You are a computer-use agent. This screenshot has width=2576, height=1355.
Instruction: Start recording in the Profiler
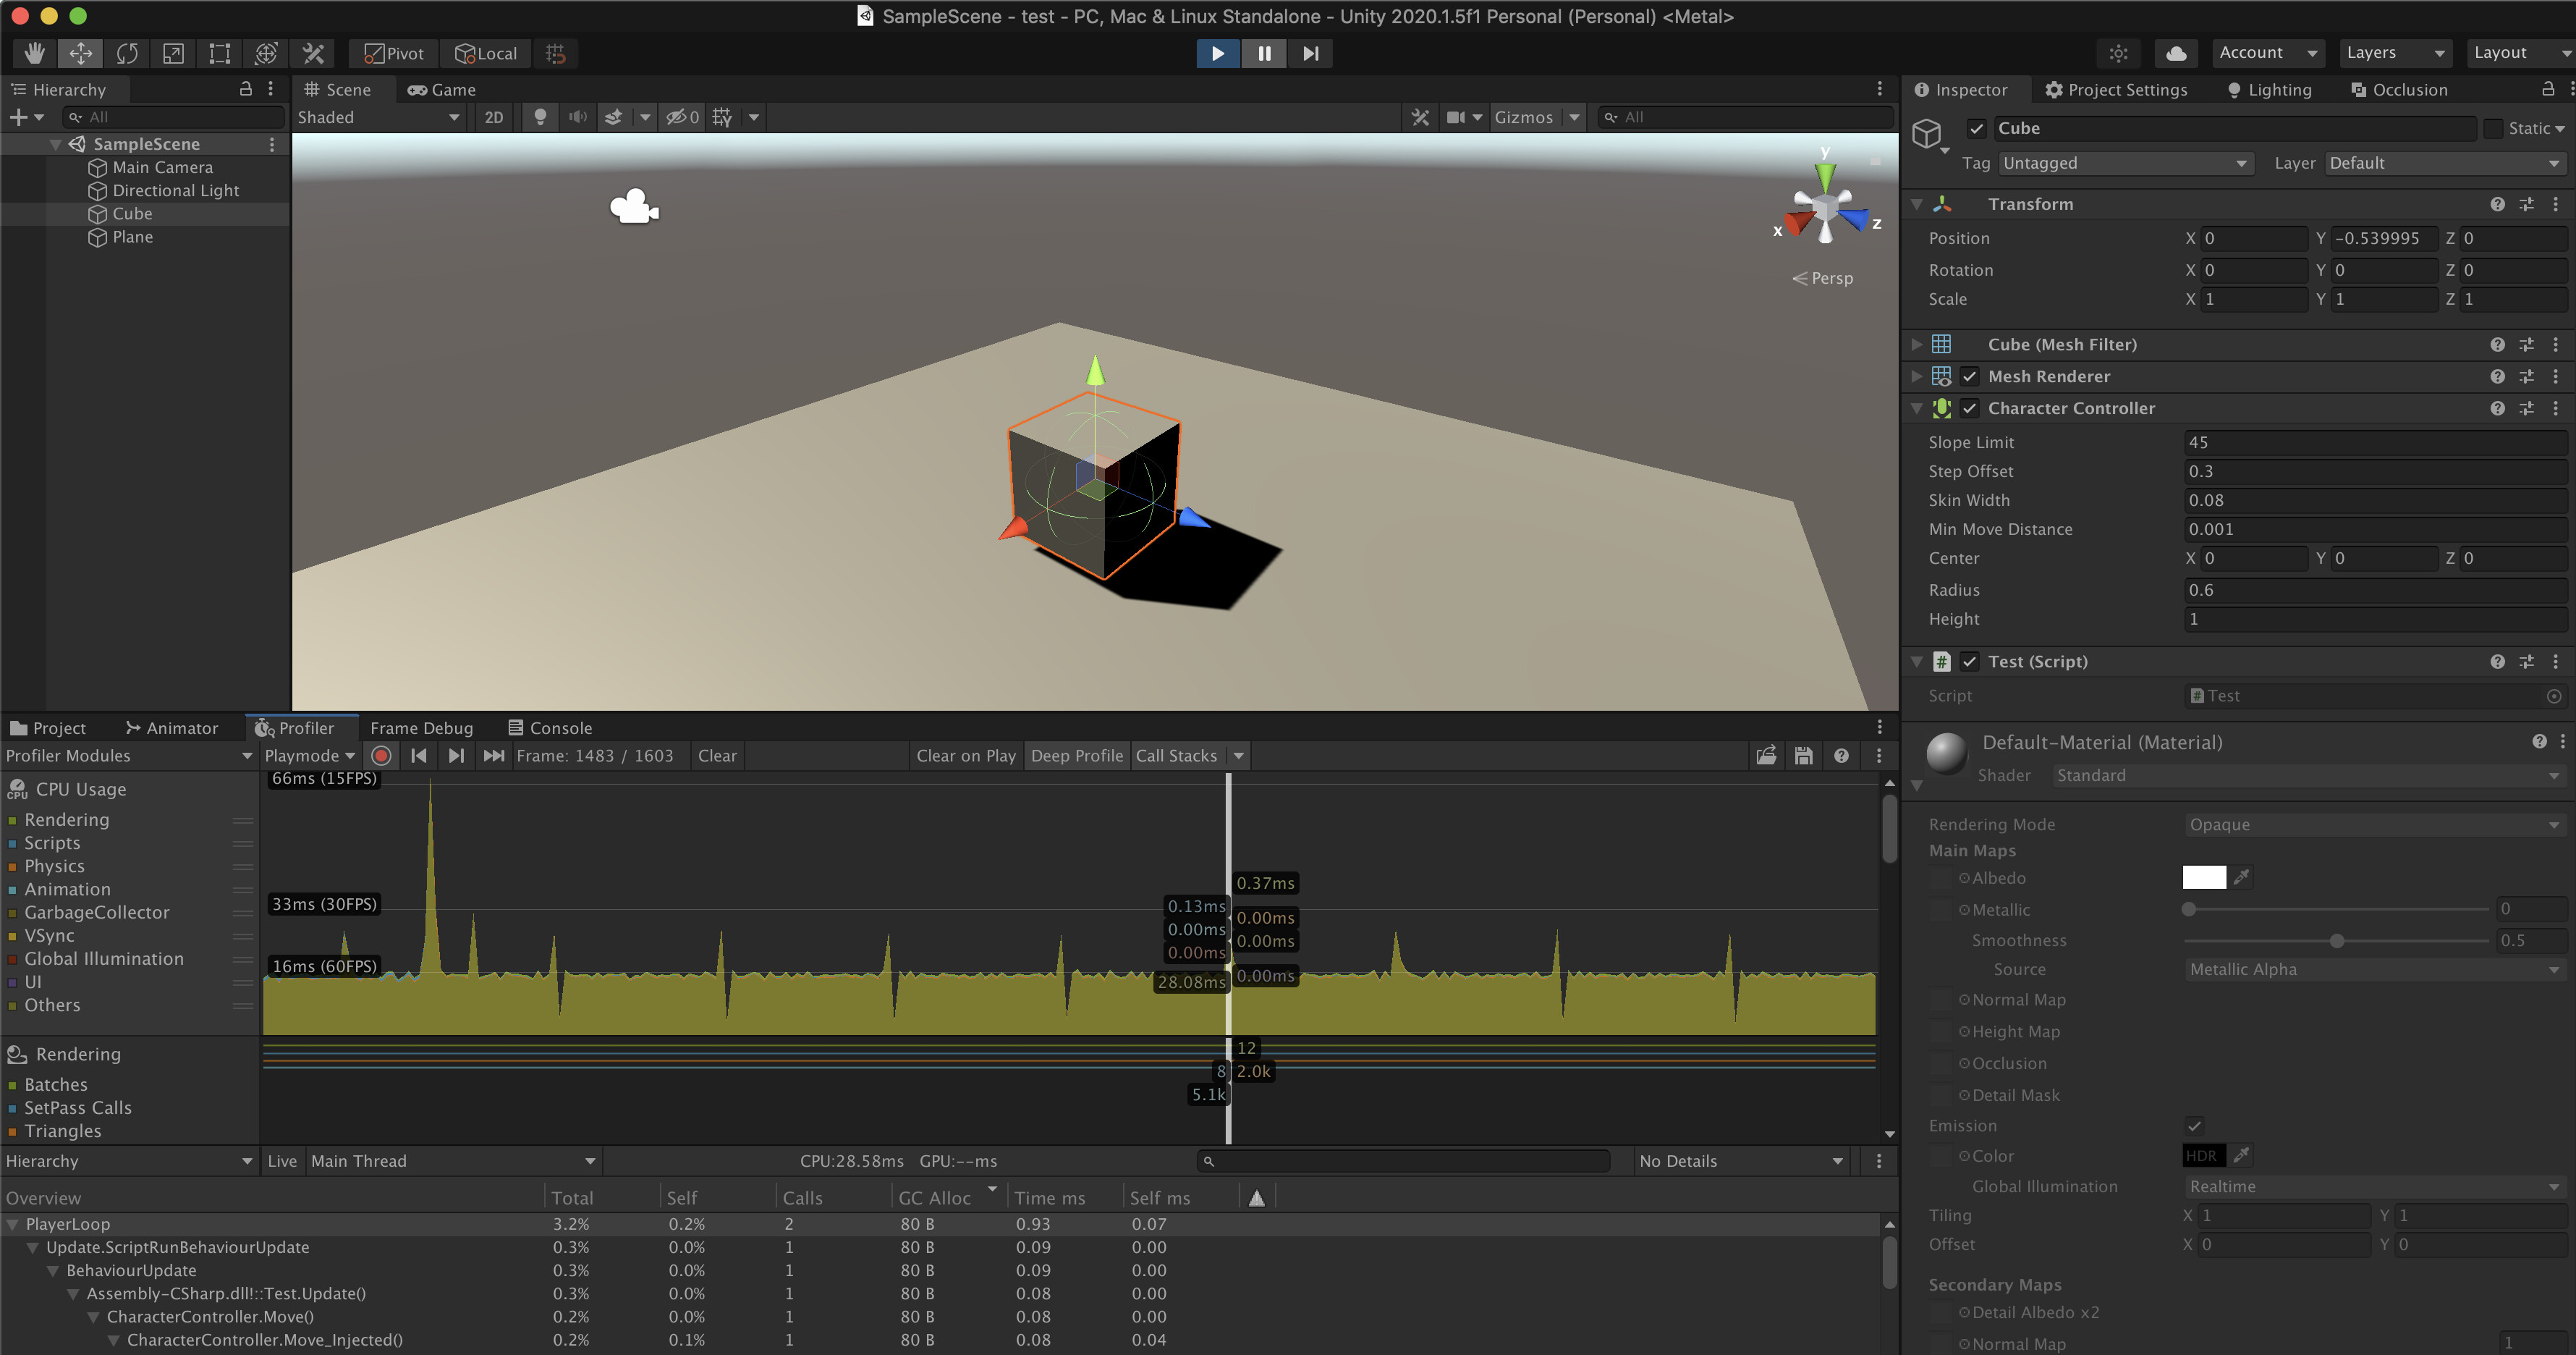click(381, 756)
